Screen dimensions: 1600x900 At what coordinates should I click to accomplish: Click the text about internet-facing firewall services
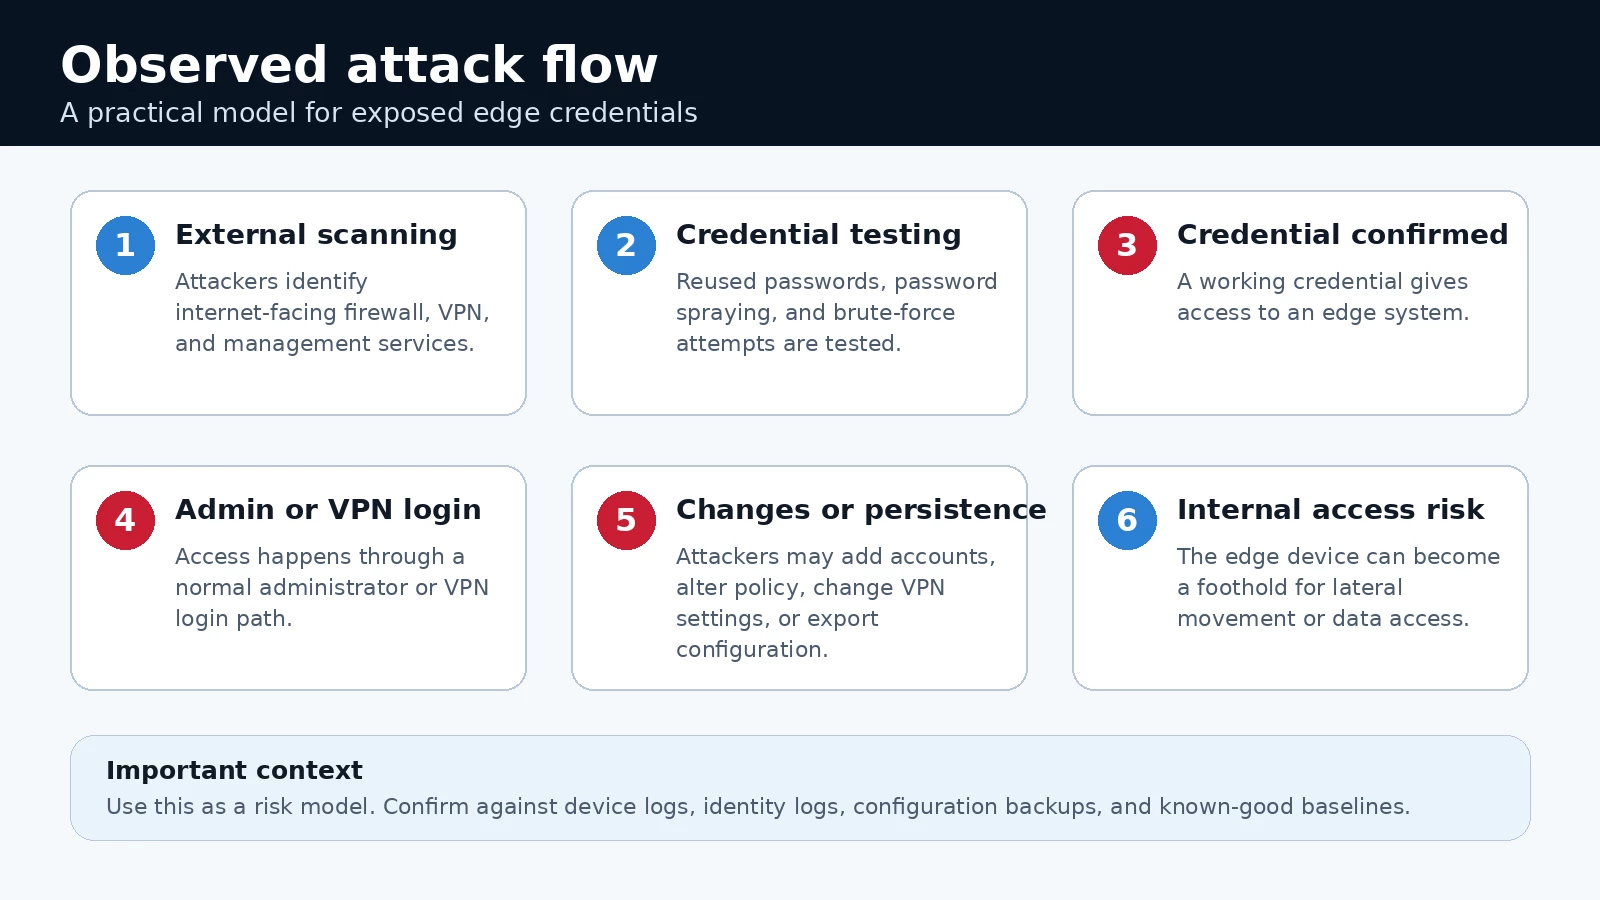[332, 312]
